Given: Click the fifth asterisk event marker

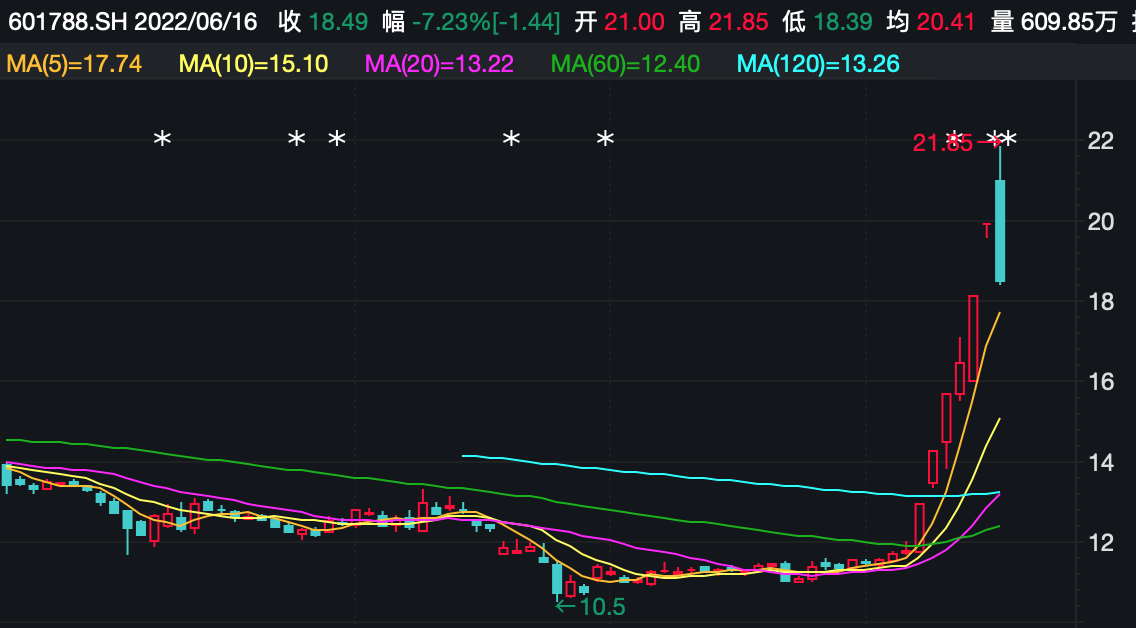Looking at the screenshot, I should 605,138.
